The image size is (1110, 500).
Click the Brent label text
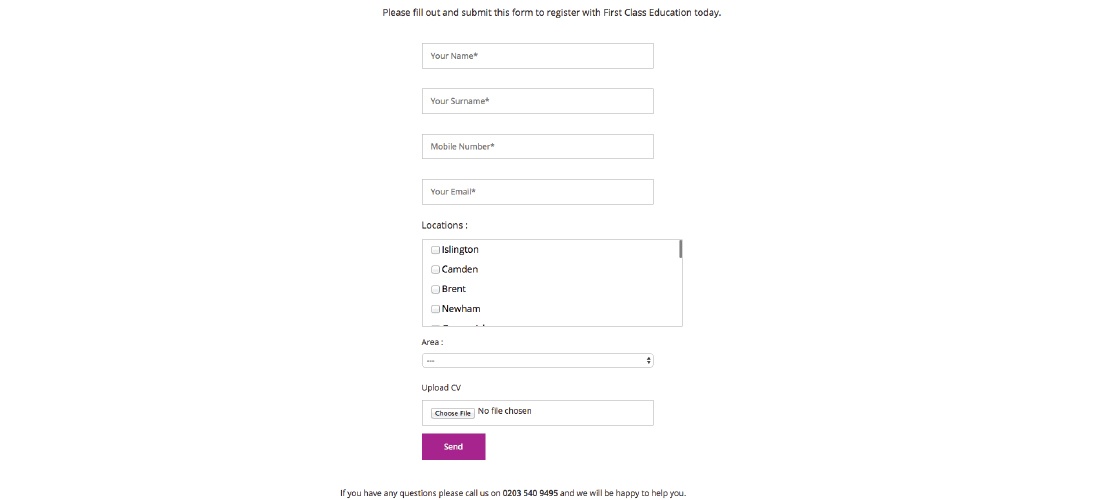[x=454, y=290]
